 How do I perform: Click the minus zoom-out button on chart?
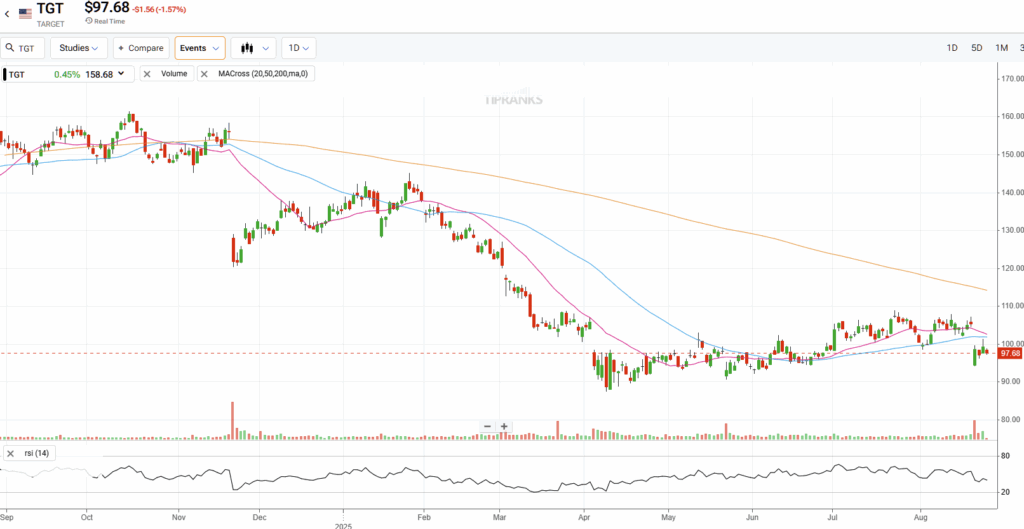tap(487, 426)
